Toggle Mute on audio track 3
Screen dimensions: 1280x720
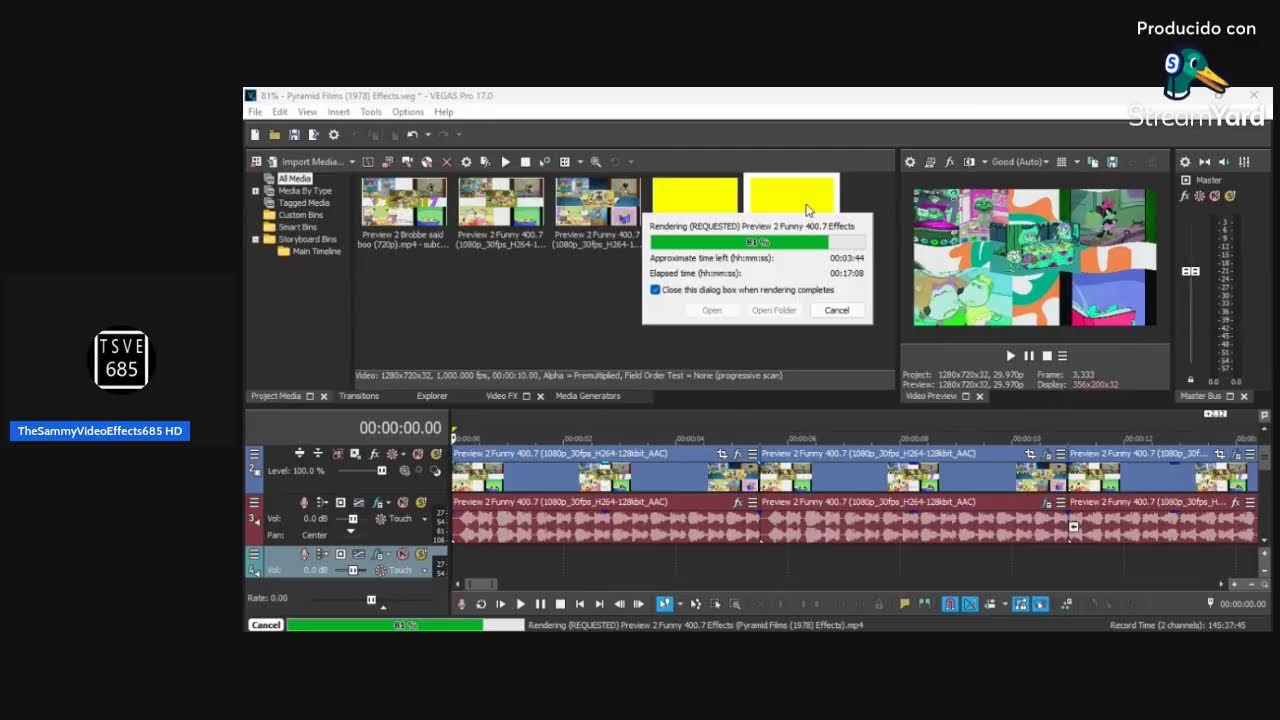403,502
